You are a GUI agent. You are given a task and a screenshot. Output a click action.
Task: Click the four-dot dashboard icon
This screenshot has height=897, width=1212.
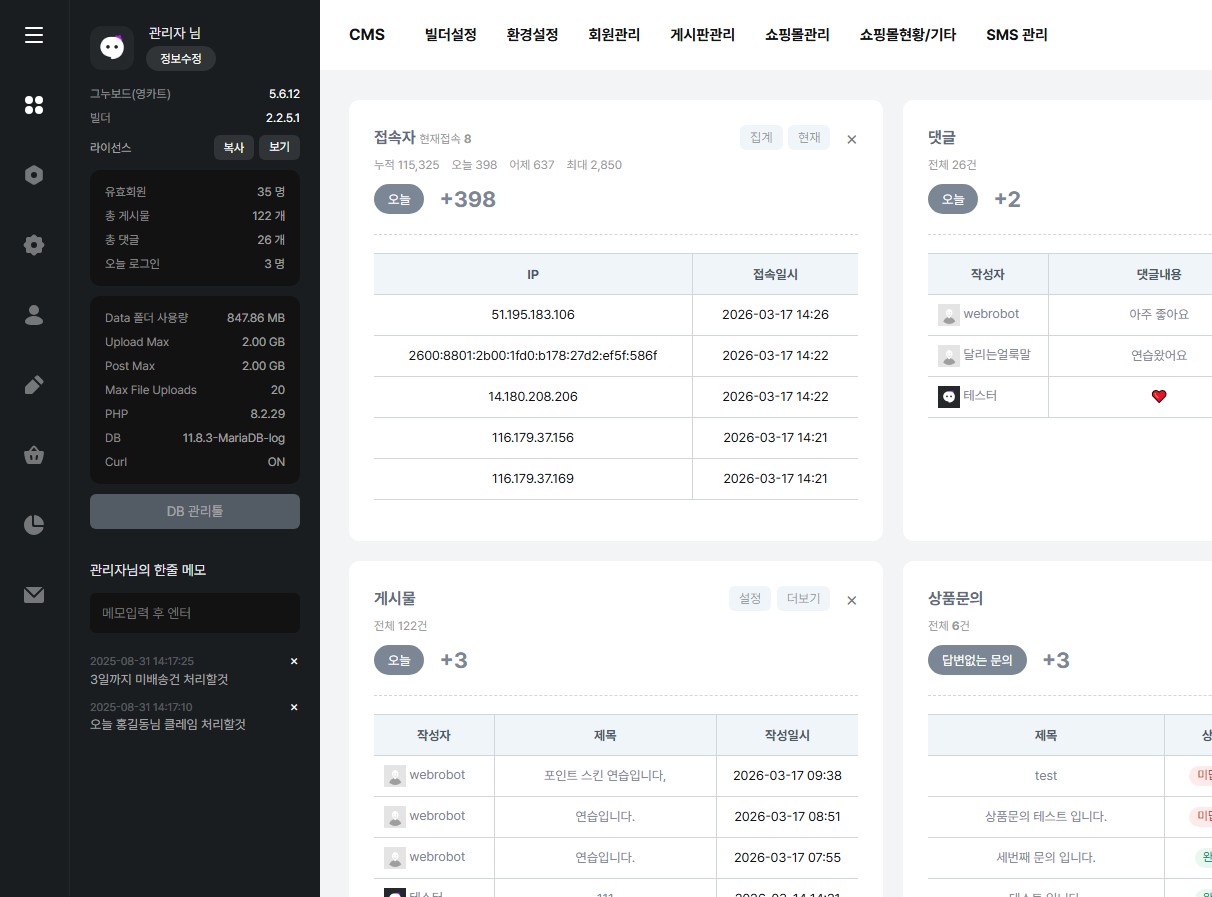point(34,105)
